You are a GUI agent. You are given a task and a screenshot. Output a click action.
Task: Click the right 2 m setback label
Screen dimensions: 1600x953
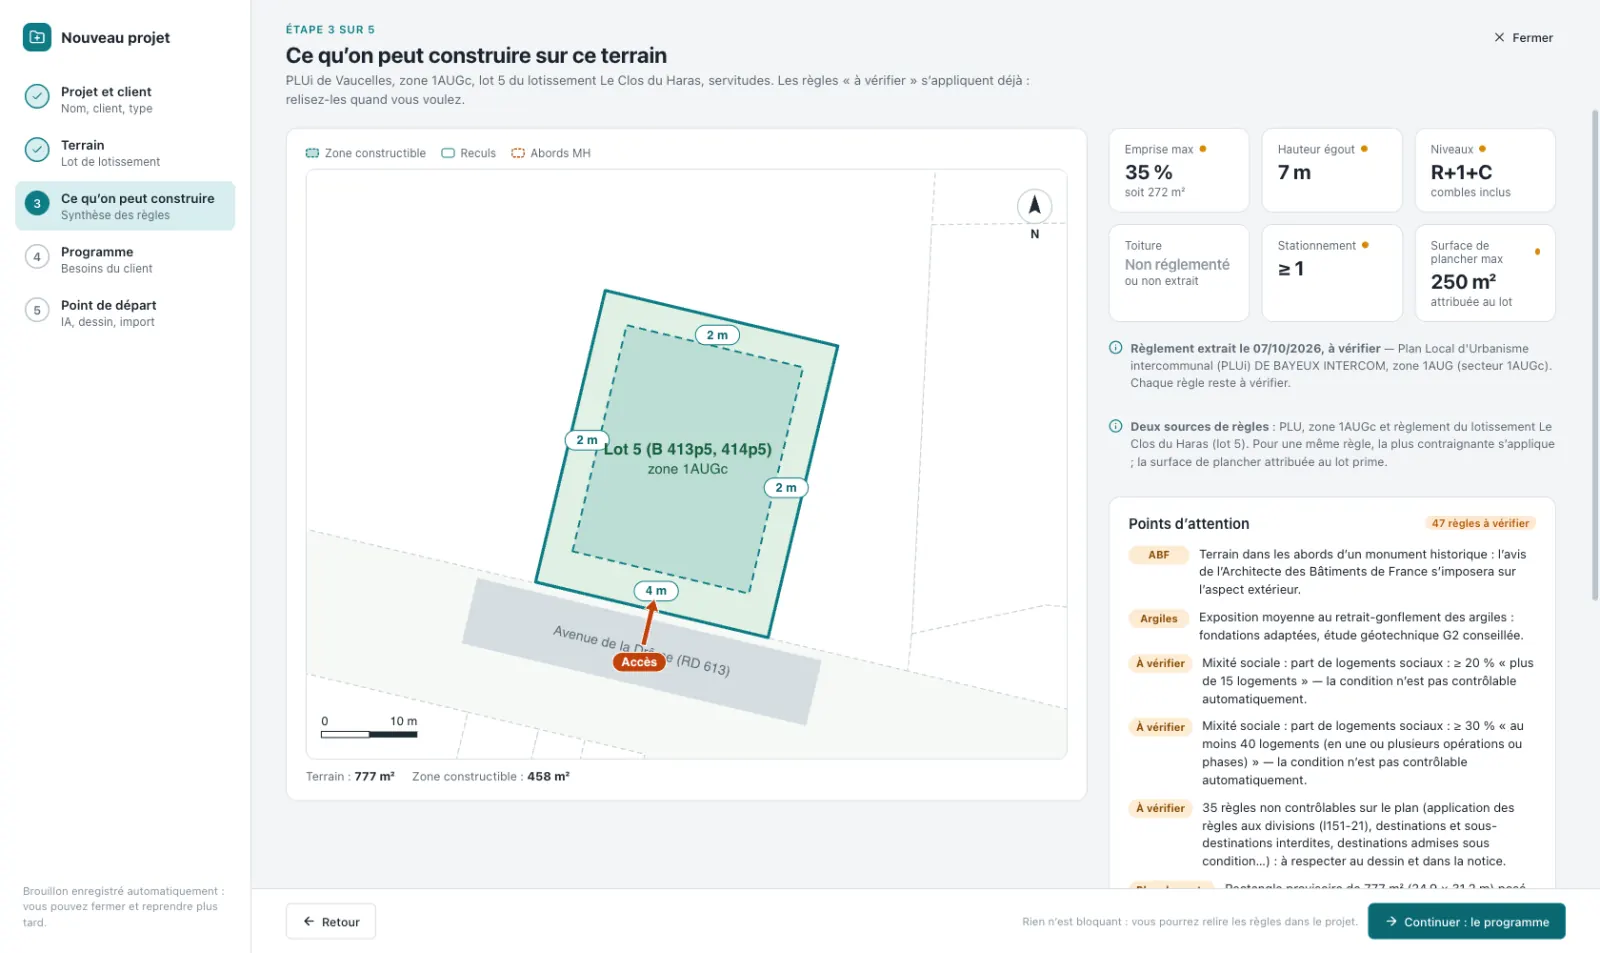click(786, 488)
